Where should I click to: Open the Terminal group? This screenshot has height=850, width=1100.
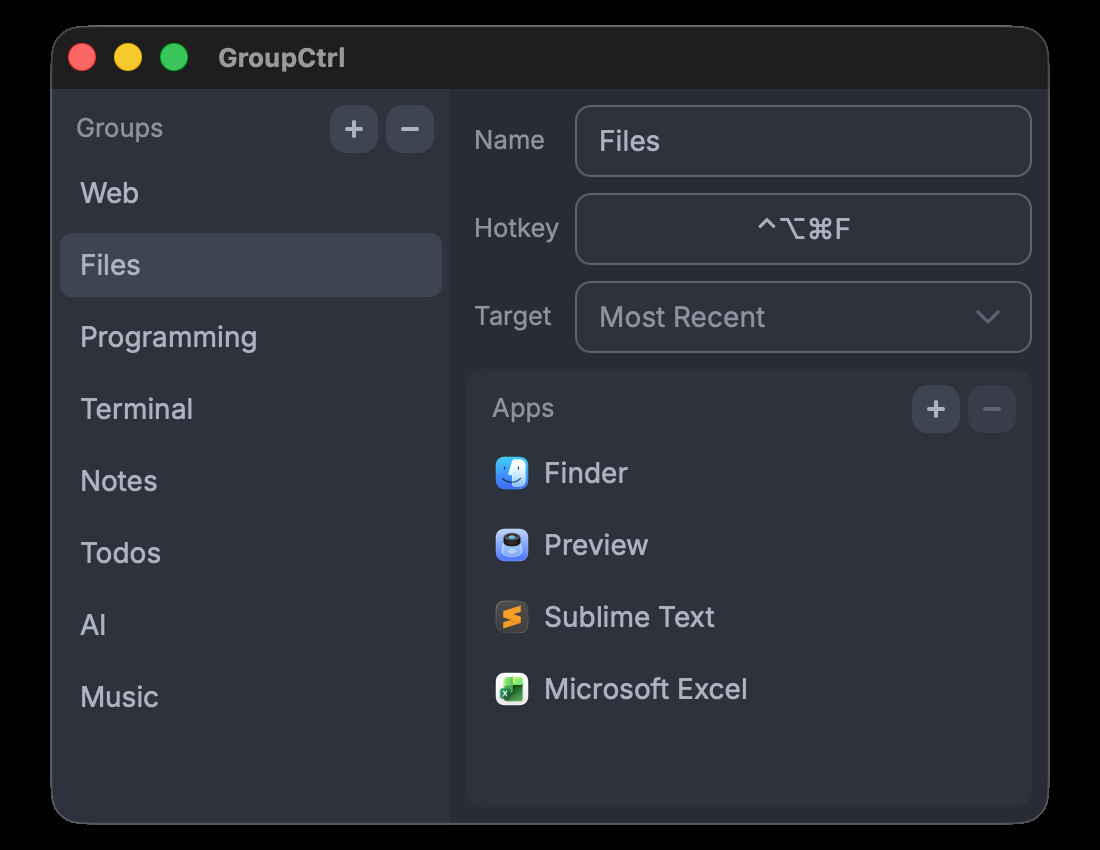pos(137,409)
